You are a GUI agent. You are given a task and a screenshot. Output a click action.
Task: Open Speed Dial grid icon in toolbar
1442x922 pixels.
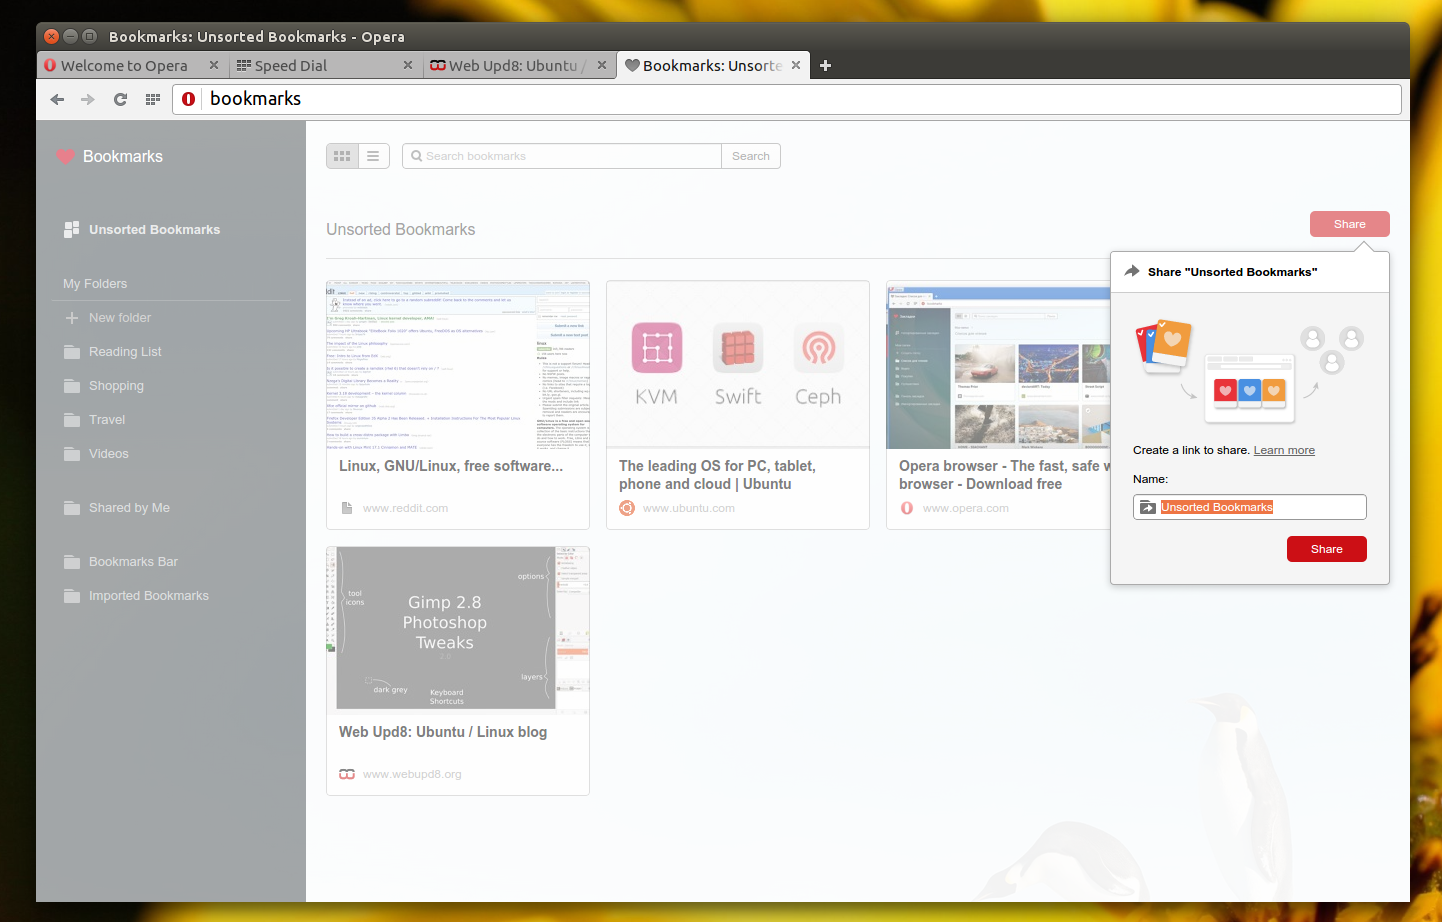pyautogui.click(x=153, y=99)
